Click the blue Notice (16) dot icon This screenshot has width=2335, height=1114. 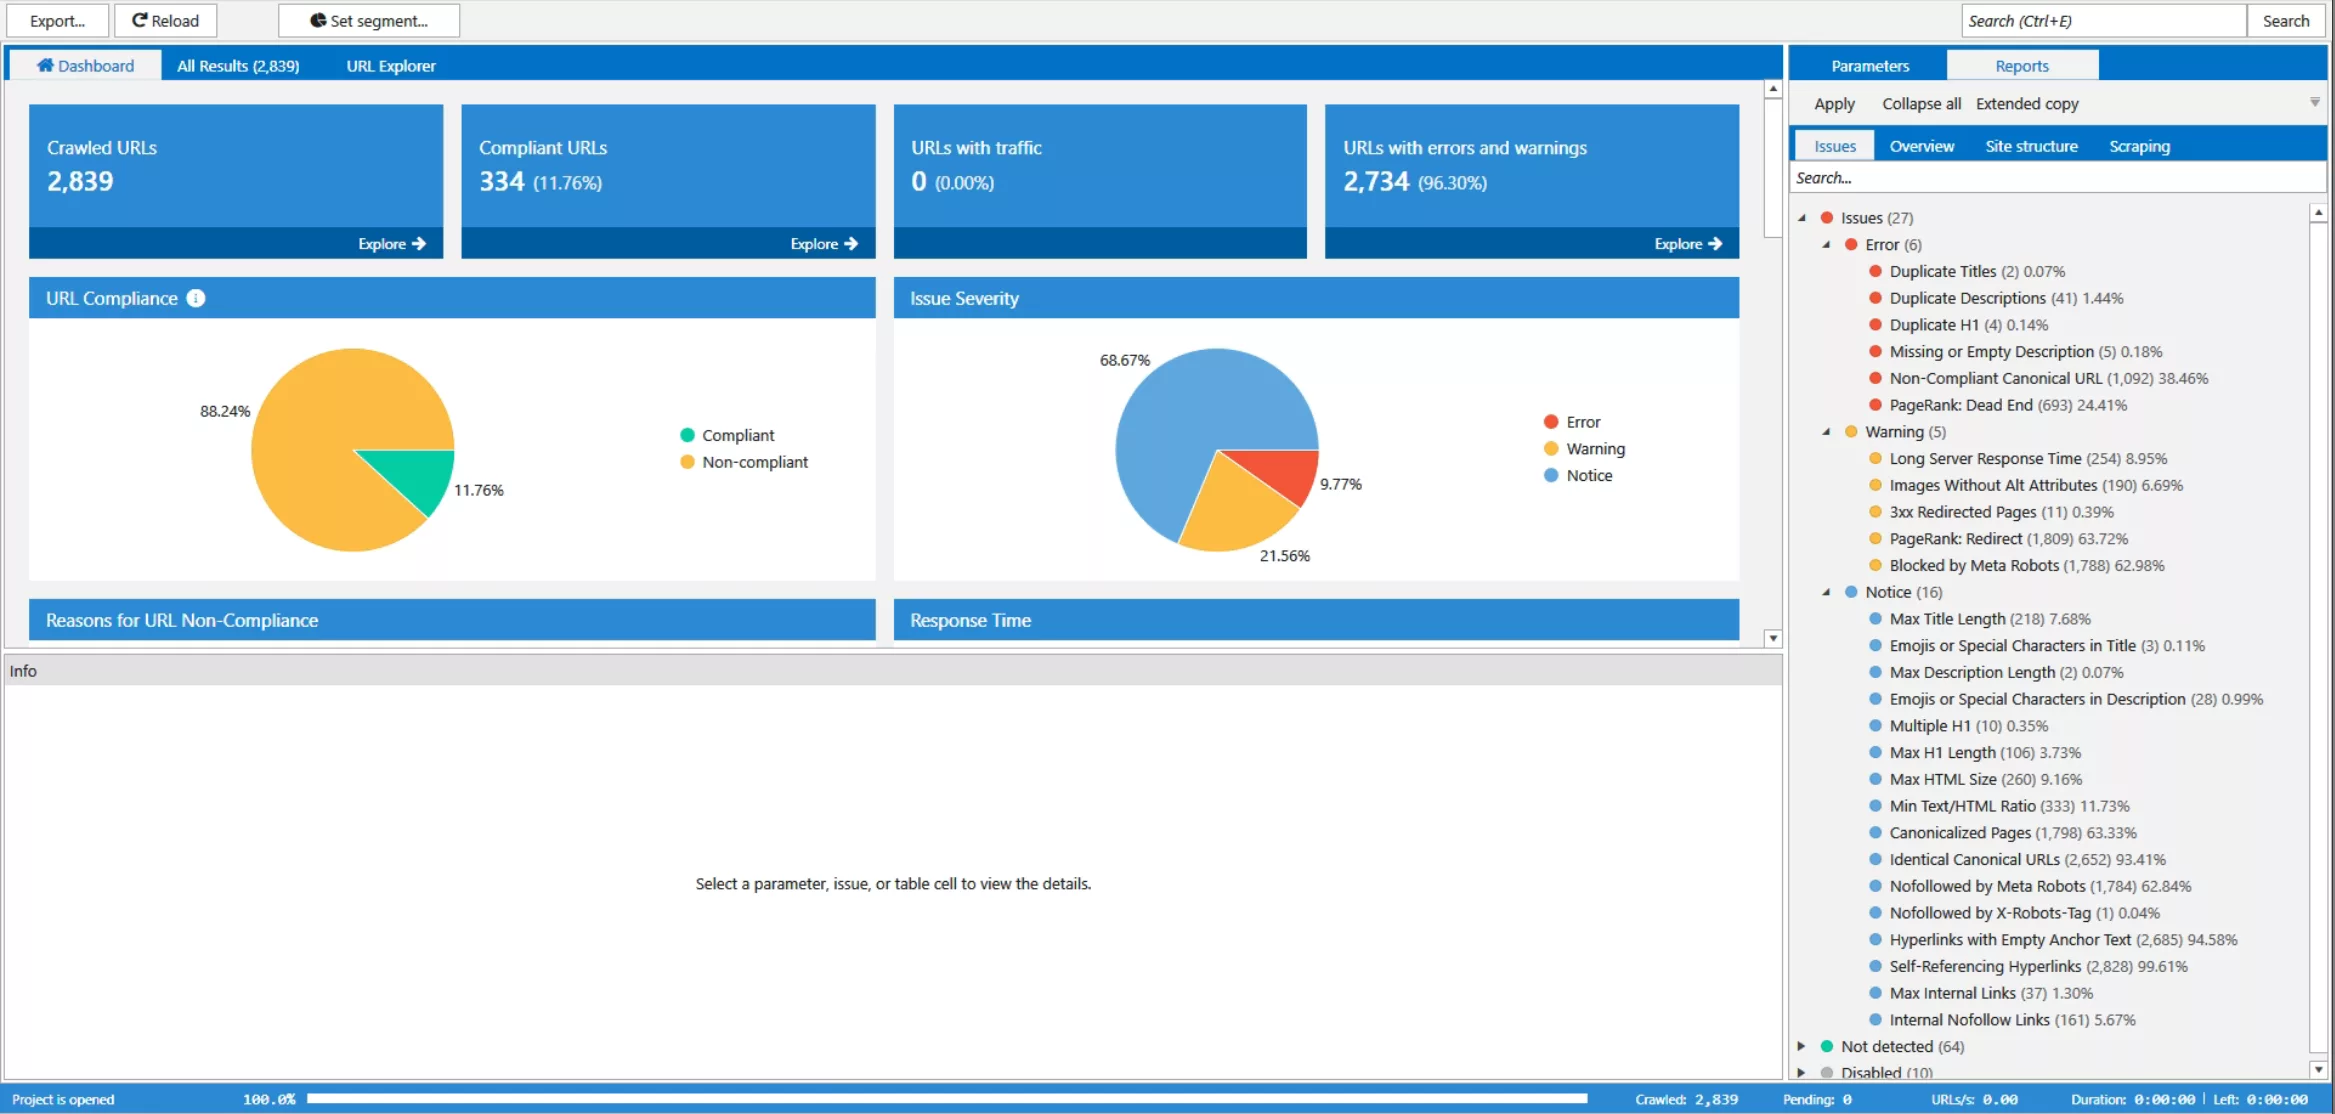coord(1851,592)
